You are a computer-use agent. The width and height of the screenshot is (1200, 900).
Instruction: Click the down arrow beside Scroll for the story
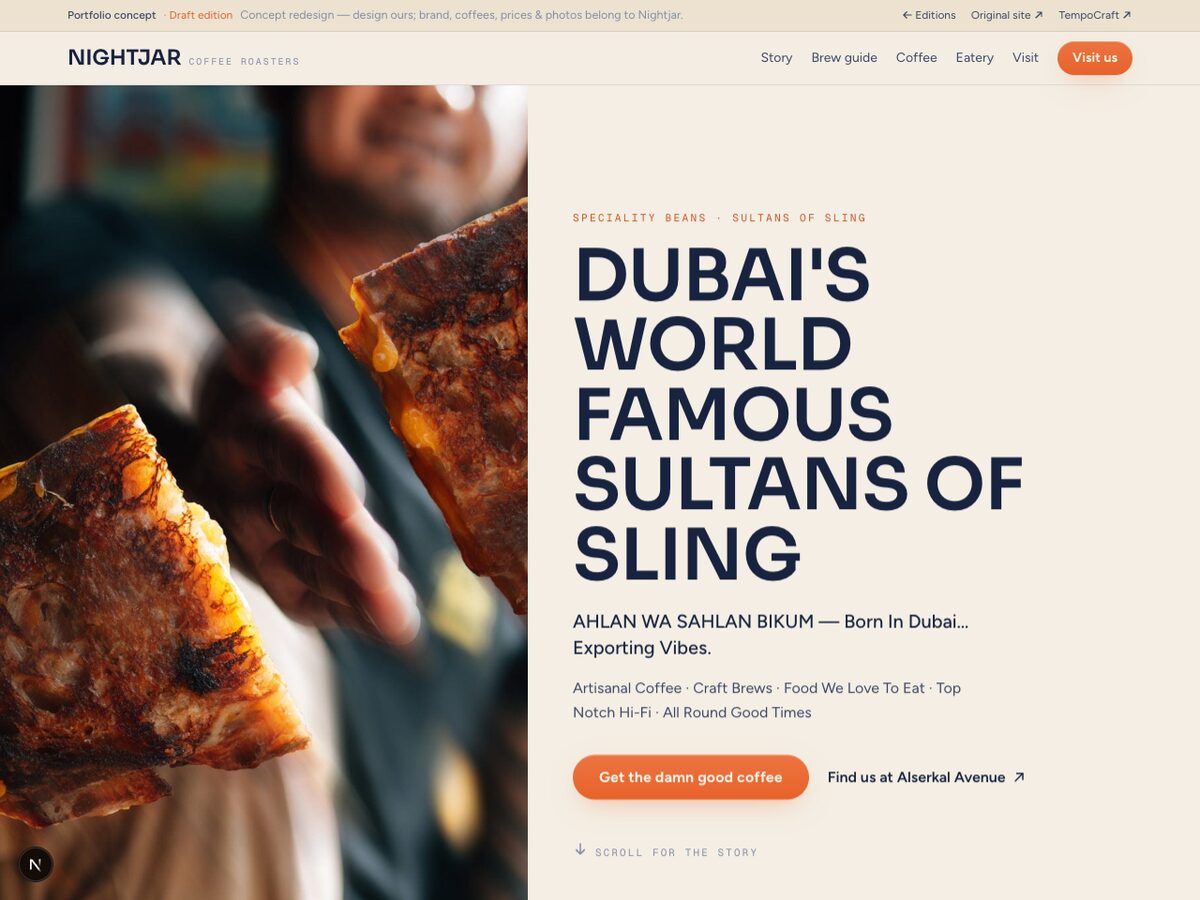click(x=580, y=850)
